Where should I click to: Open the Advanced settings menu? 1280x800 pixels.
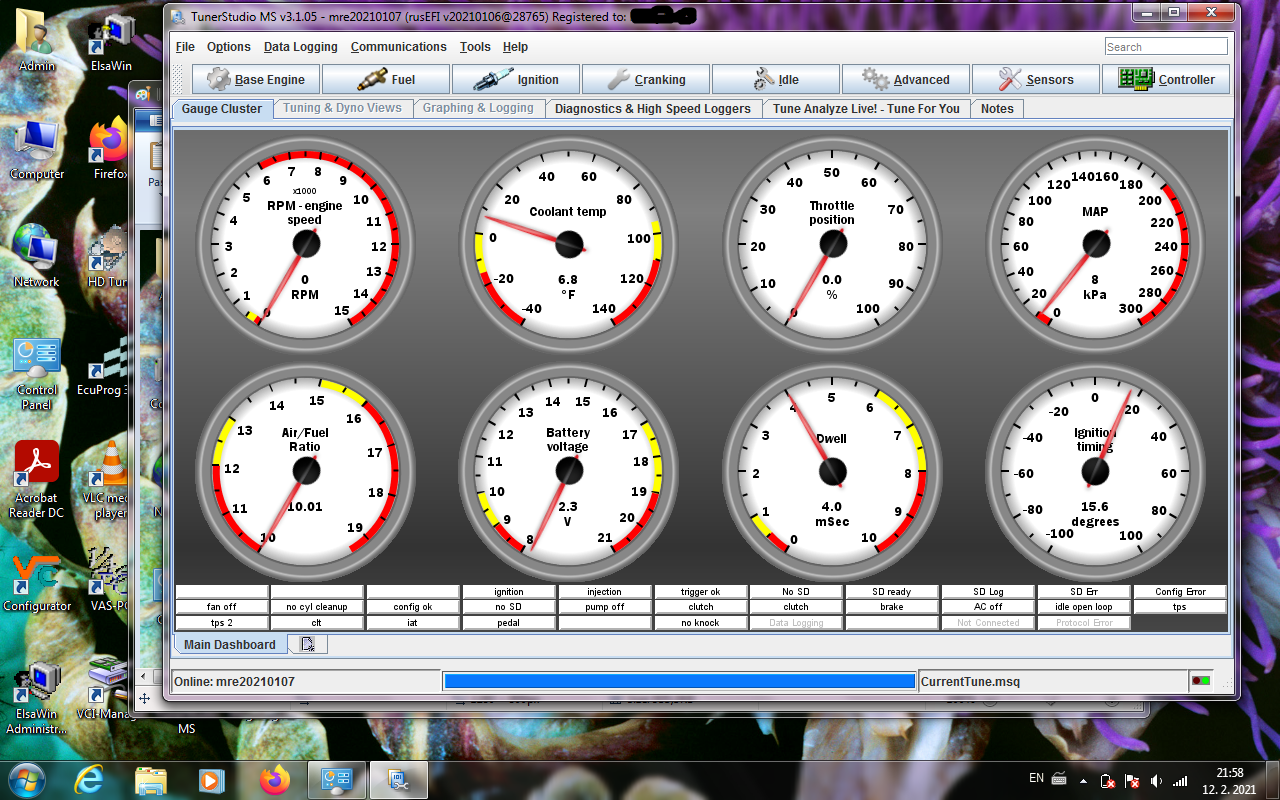(x=906, y=79)
